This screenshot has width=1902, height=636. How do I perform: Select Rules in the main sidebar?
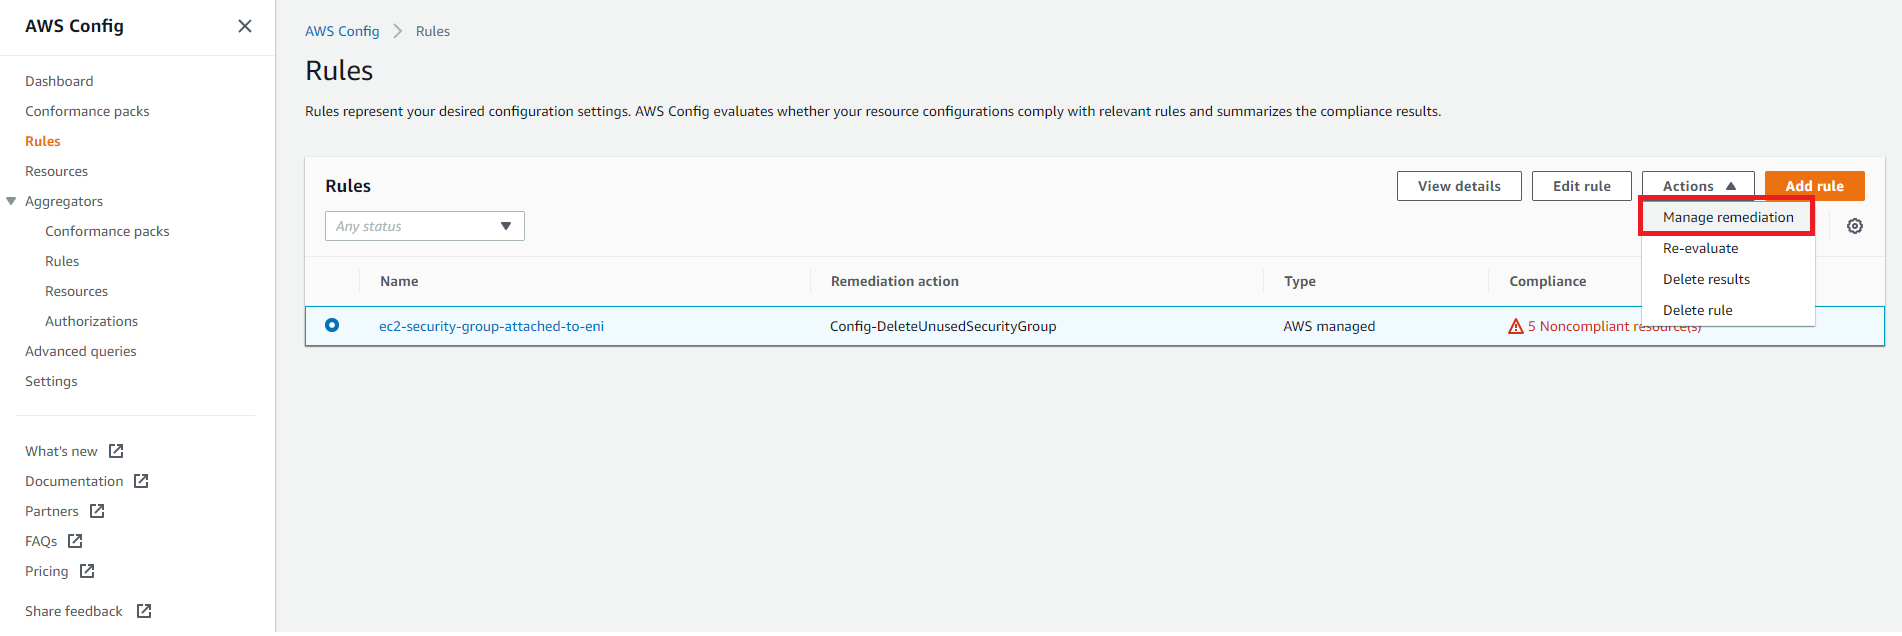coord(43,141)
